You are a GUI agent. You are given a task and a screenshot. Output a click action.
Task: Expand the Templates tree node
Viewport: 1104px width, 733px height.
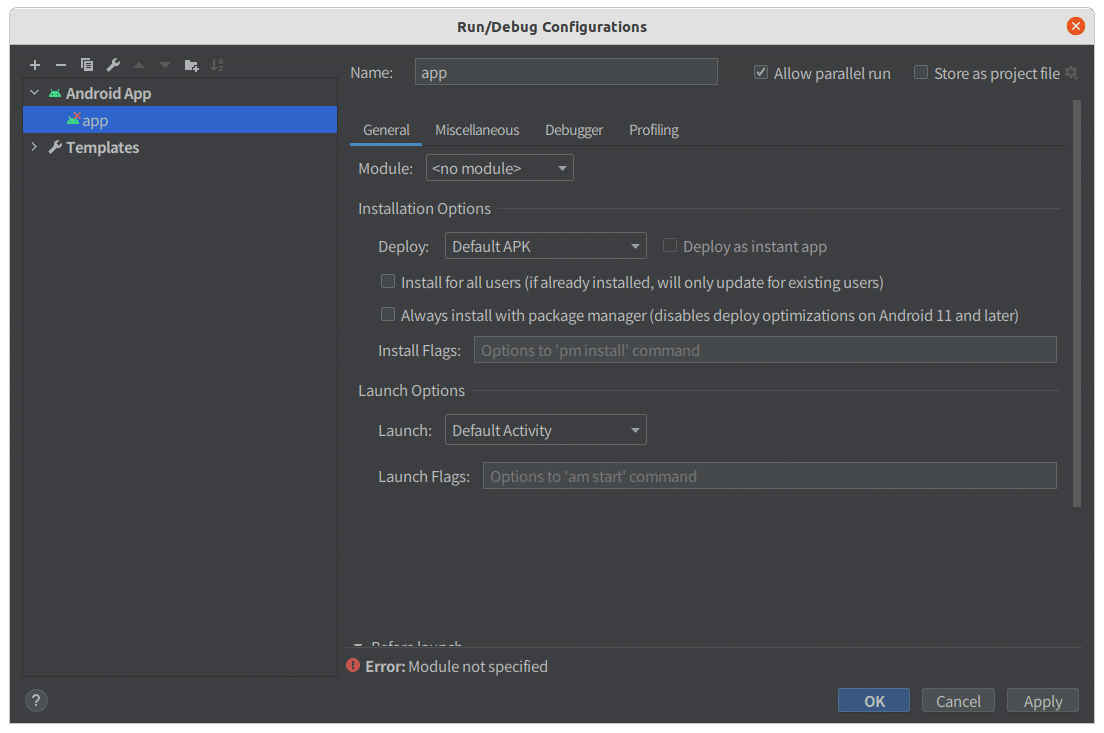click(x=34, y=146)
